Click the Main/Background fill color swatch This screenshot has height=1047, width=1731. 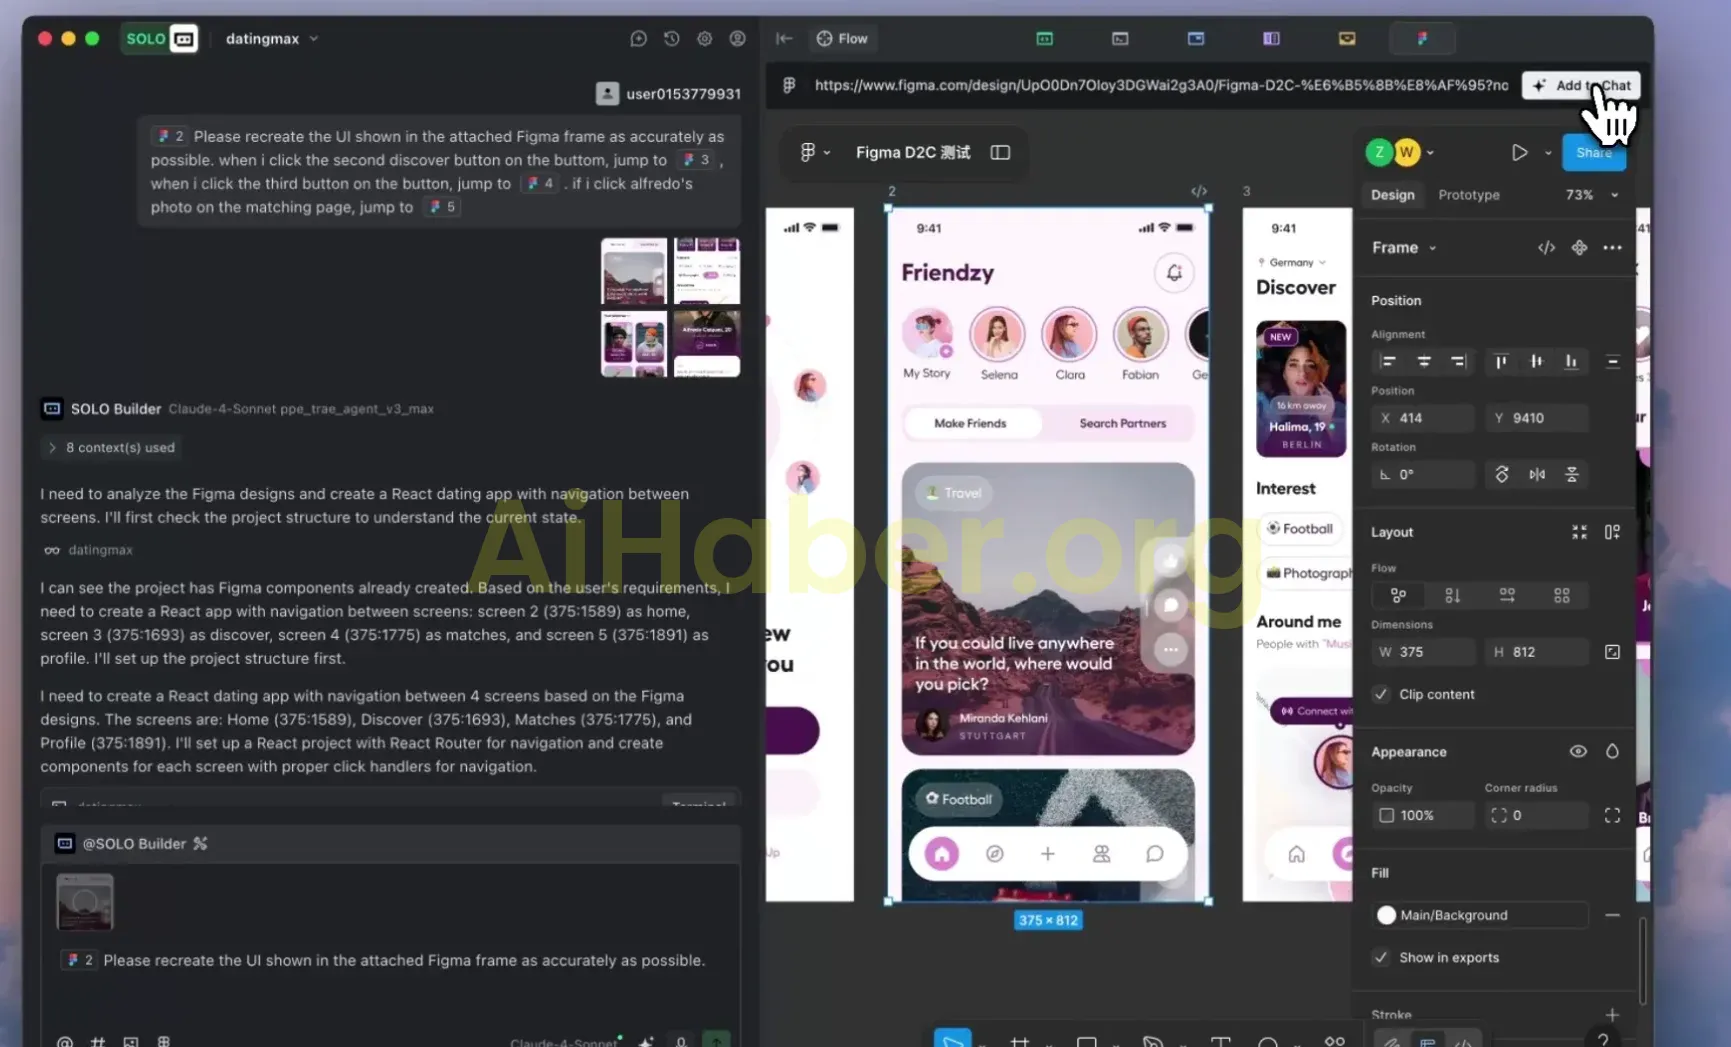tap(1386, 915)
